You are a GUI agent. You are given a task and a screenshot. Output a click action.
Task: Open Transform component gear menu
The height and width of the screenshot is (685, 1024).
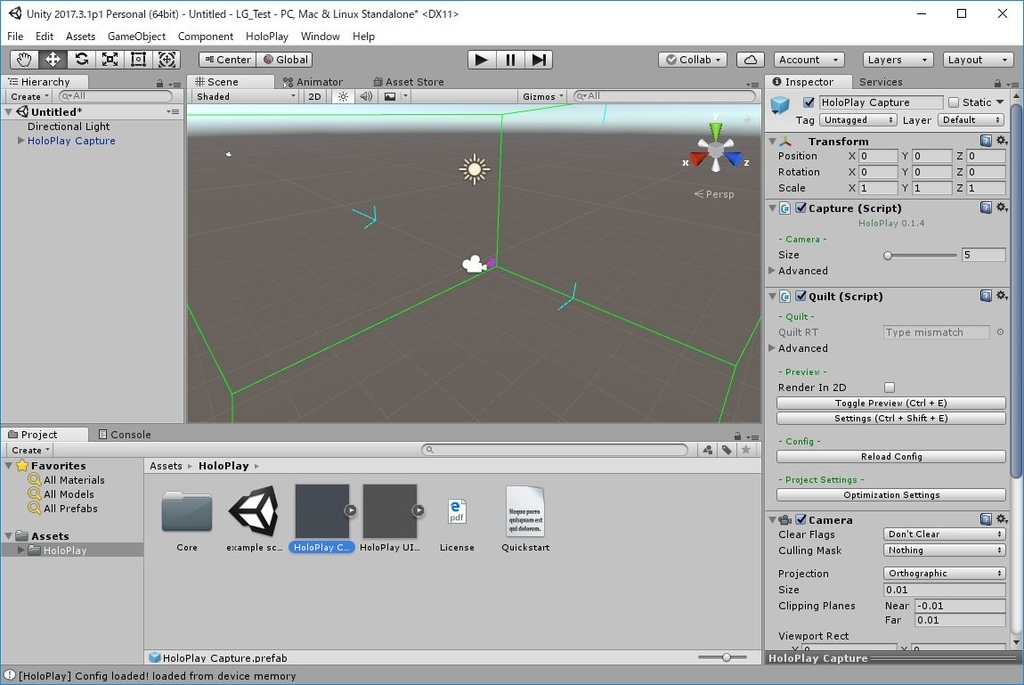[x=1002, y=140]
